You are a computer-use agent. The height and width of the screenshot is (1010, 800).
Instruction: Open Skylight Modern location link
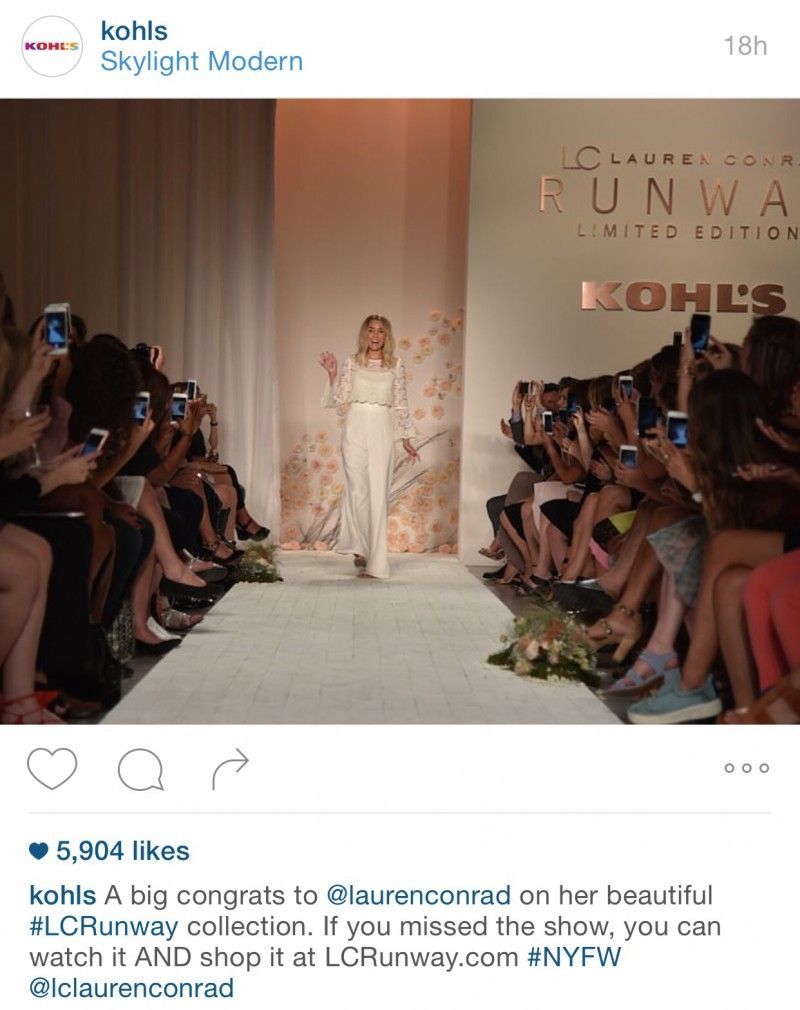click(202, 62)
